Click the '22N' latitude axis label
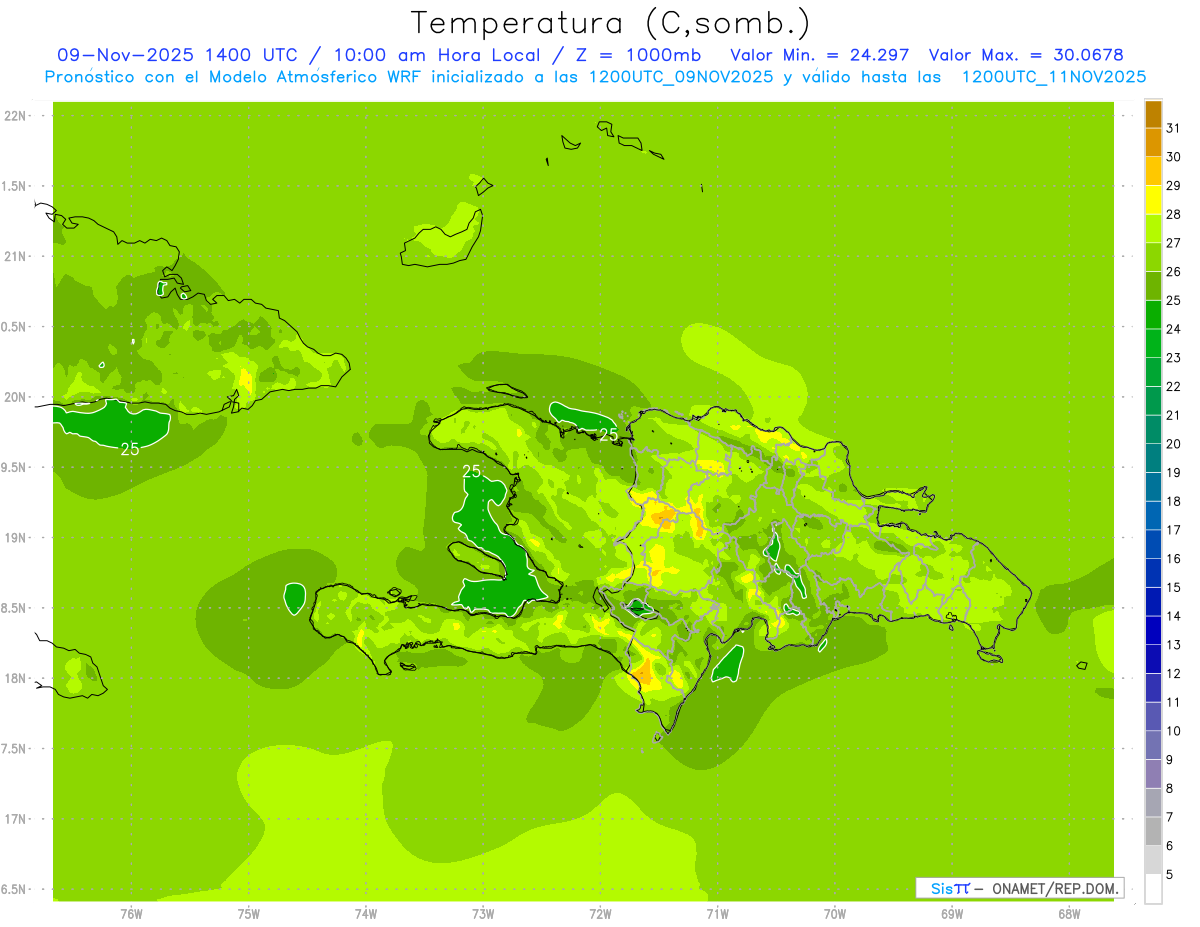Screen dimensions: 1200x927 click(16, 116)
